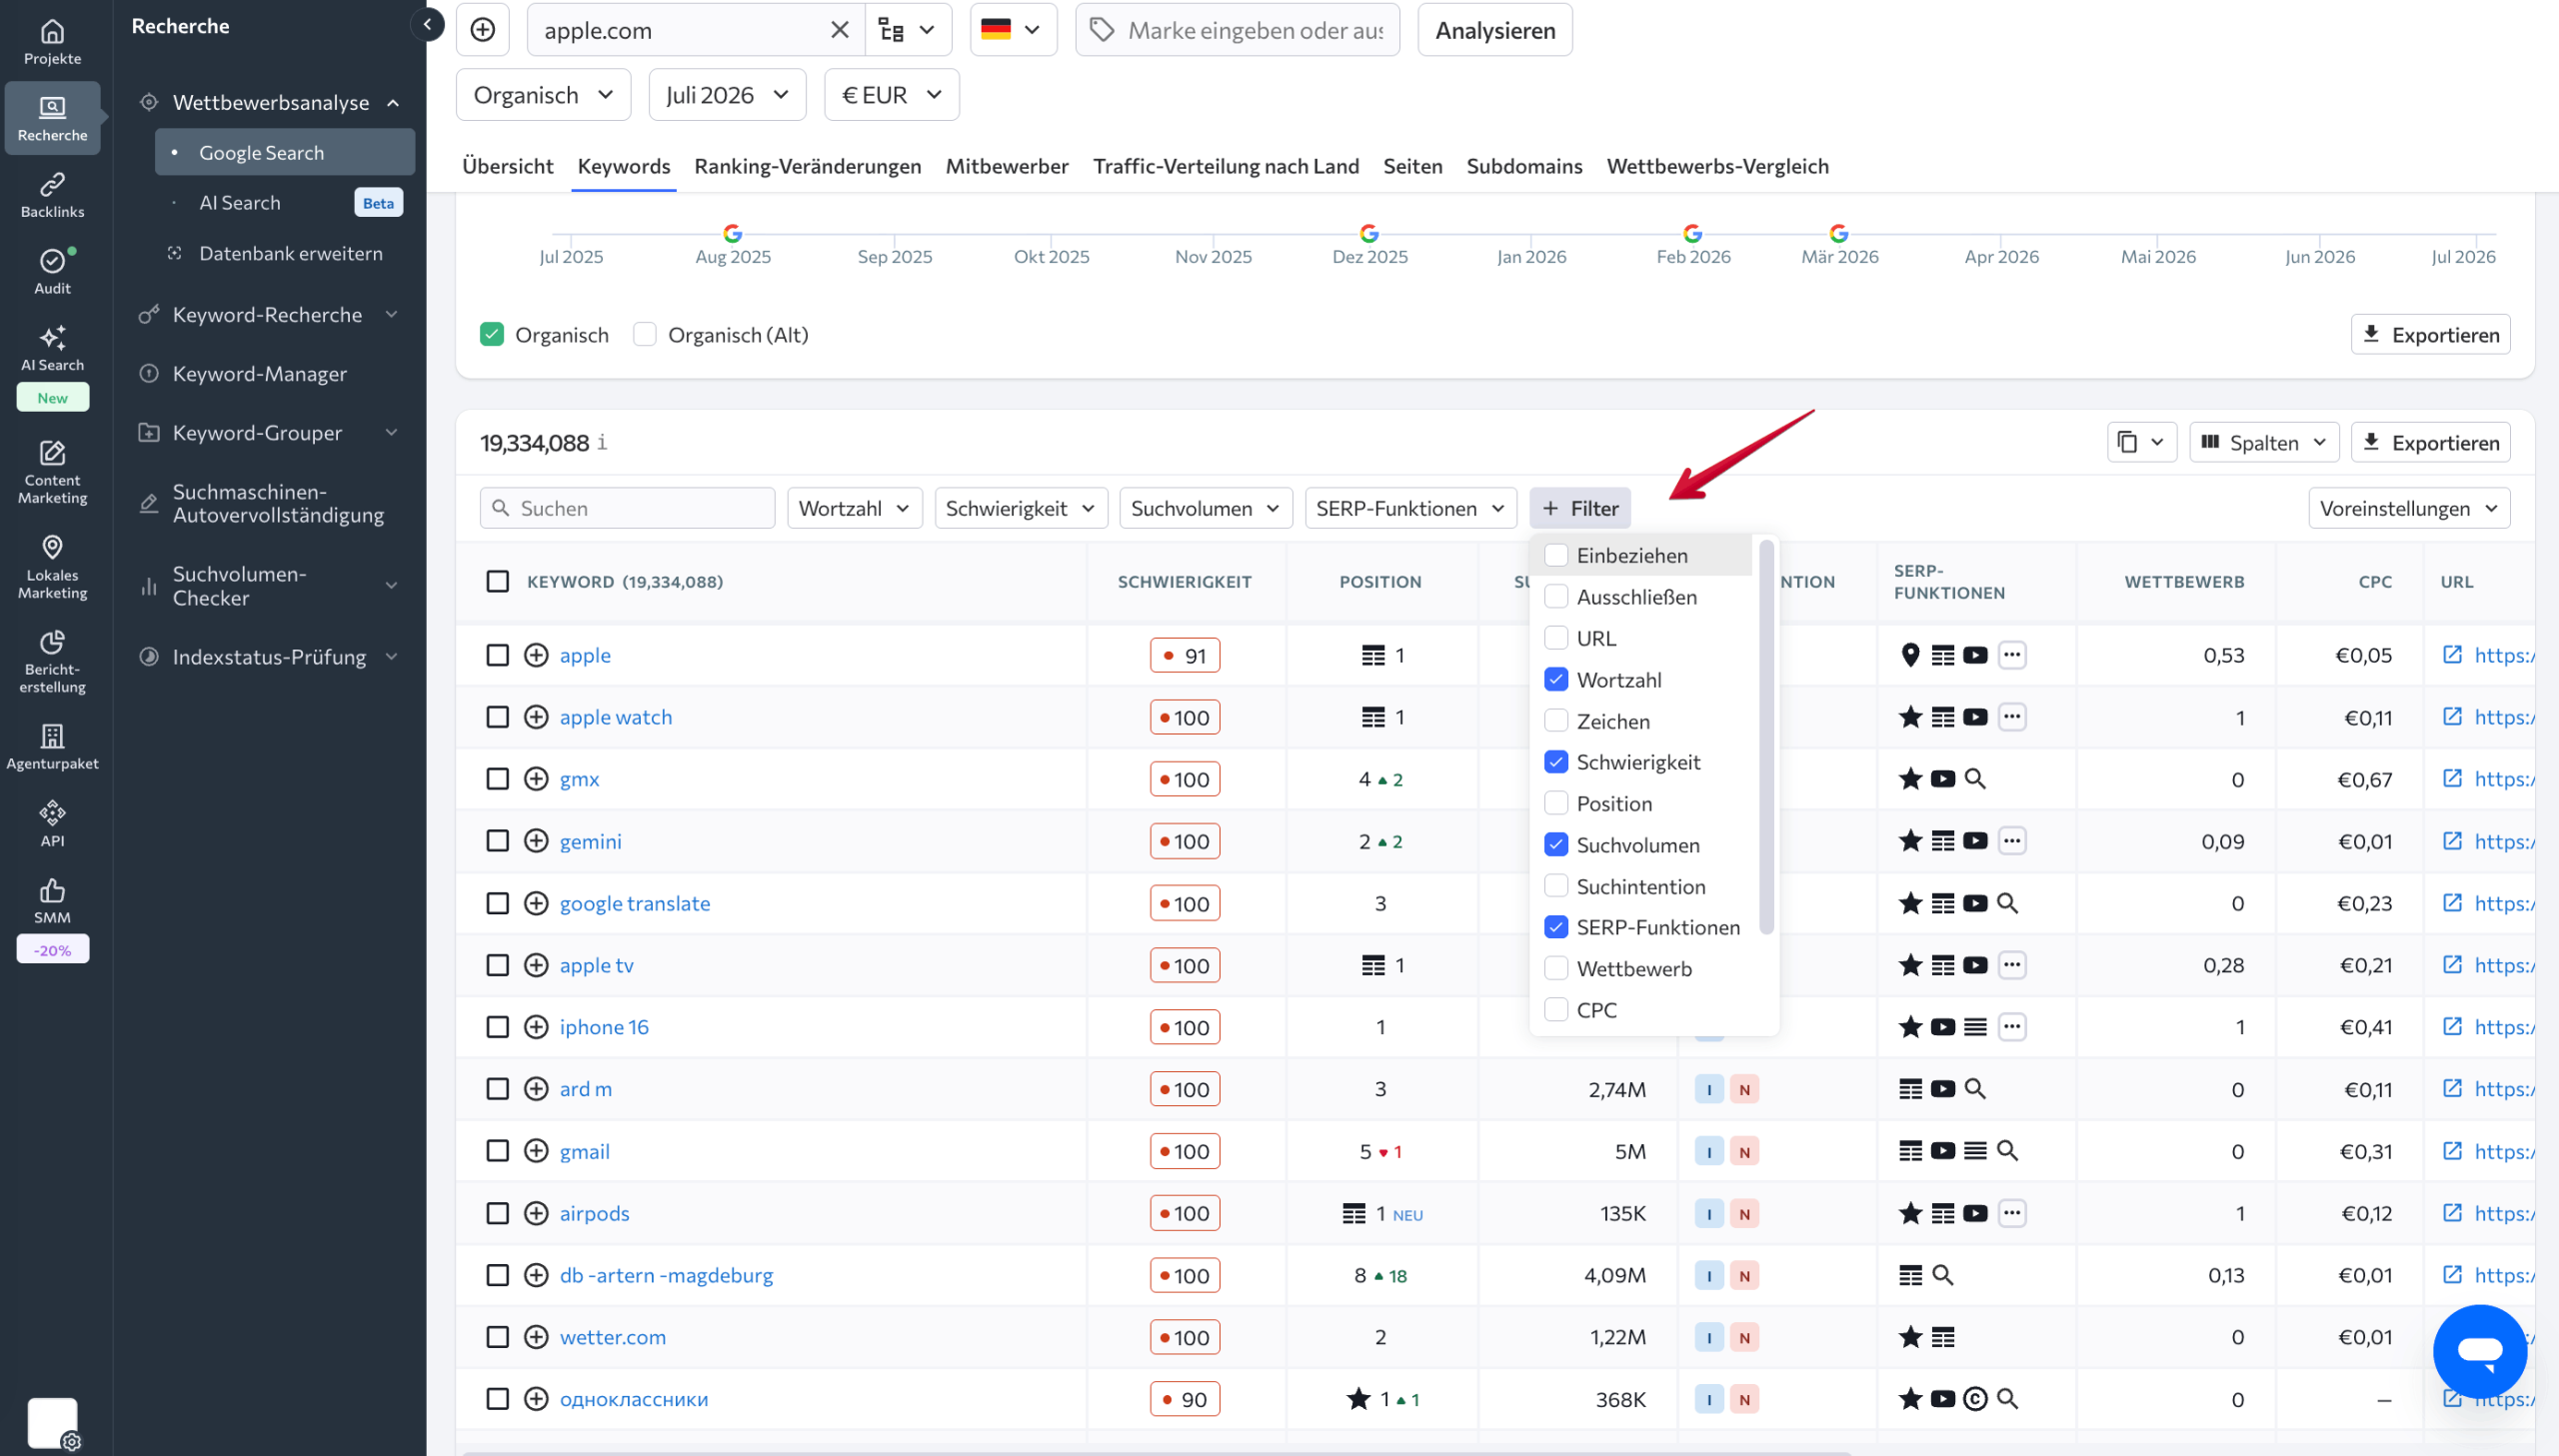Collapse the Wettbewerbsanalyse section
This screenshot has height=1456, width=2559.
[x=270, y=103]
